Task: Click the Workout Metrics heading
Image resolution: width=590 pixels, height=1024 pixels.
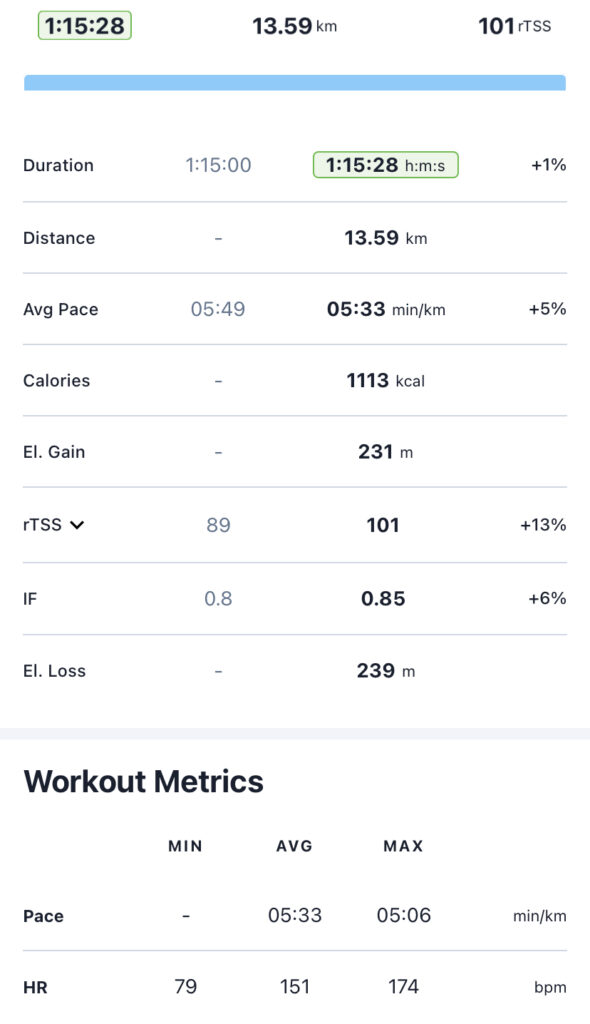Action: coord(144,782)
